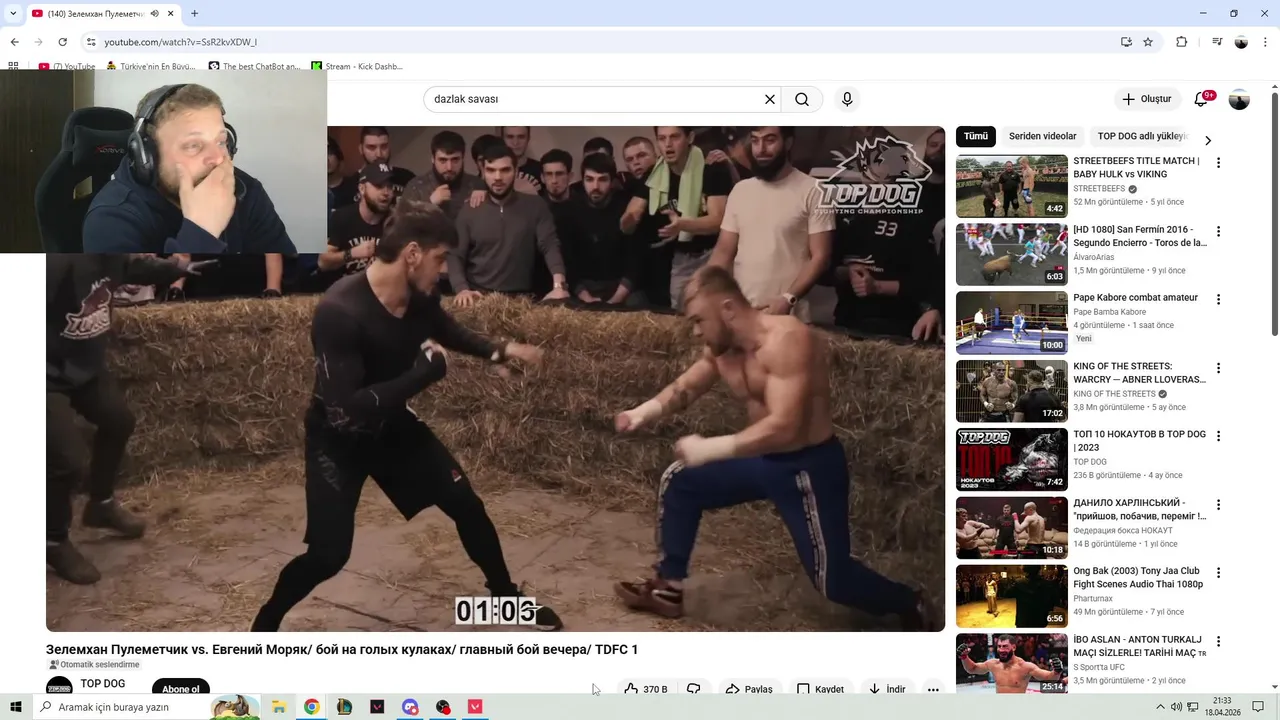Click the Oluştur create button

(1146, 99)
